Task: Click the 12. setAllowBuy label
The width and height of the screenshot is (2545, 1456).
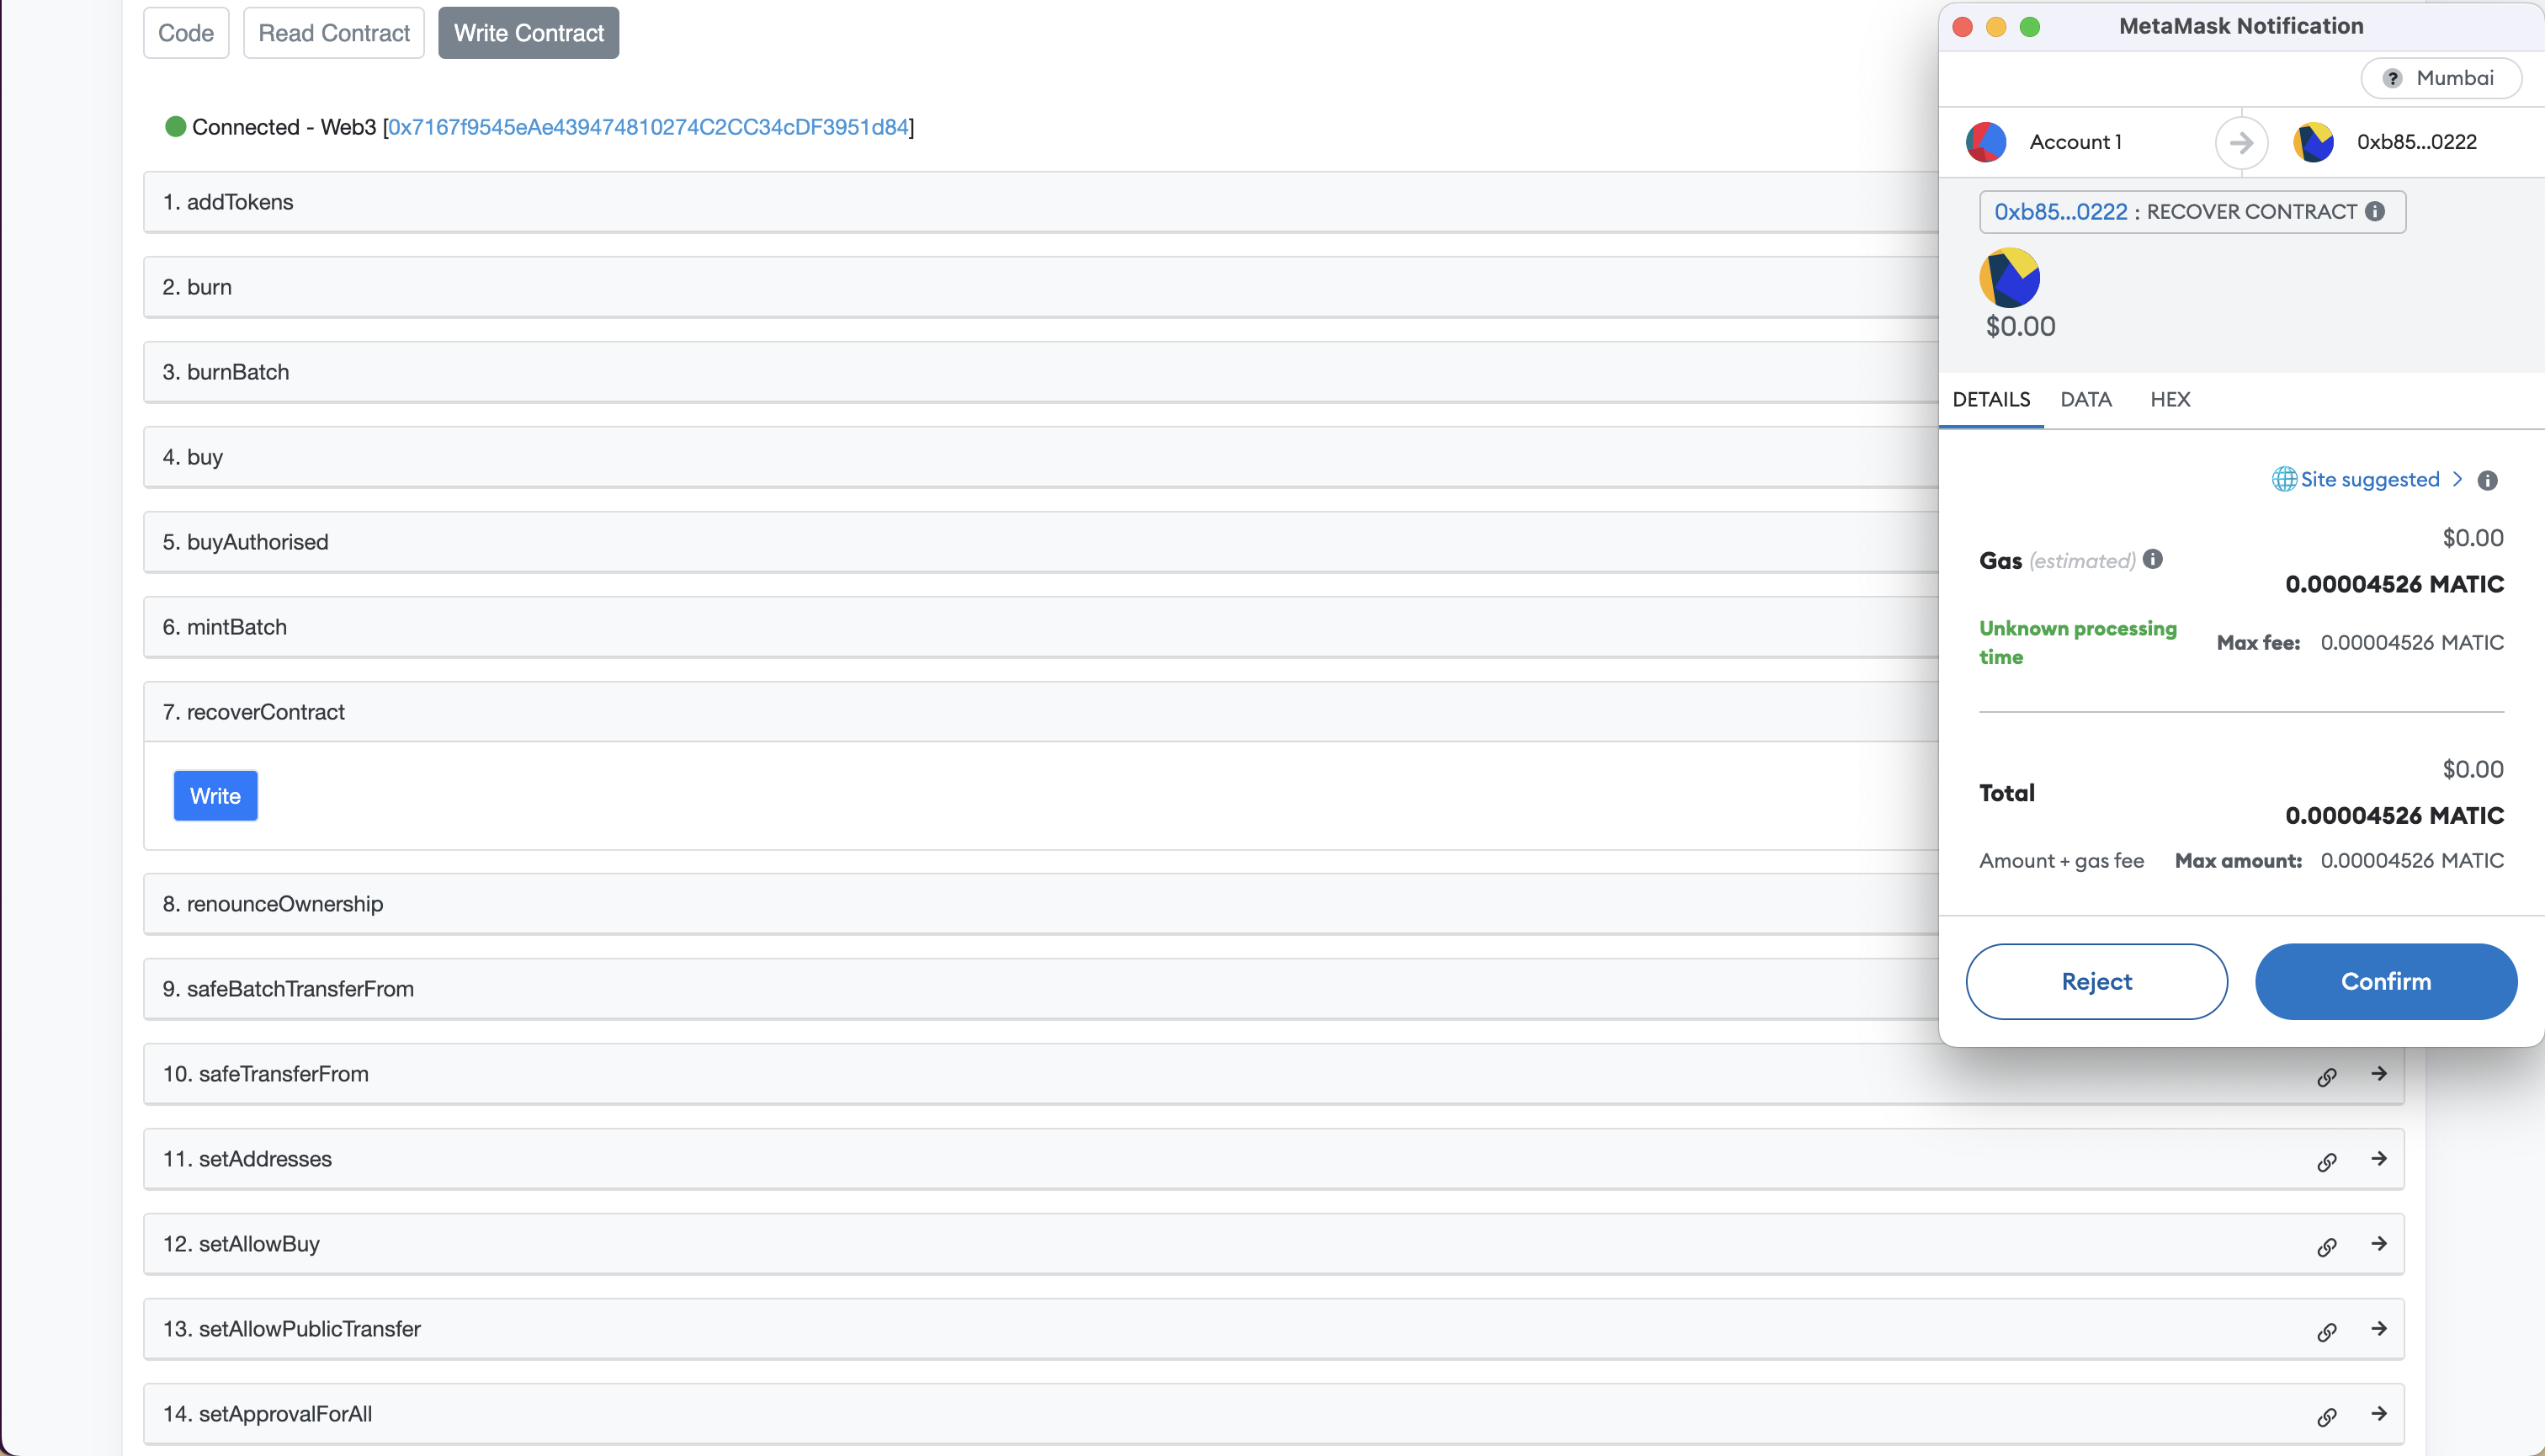Action: (241, 1244)
